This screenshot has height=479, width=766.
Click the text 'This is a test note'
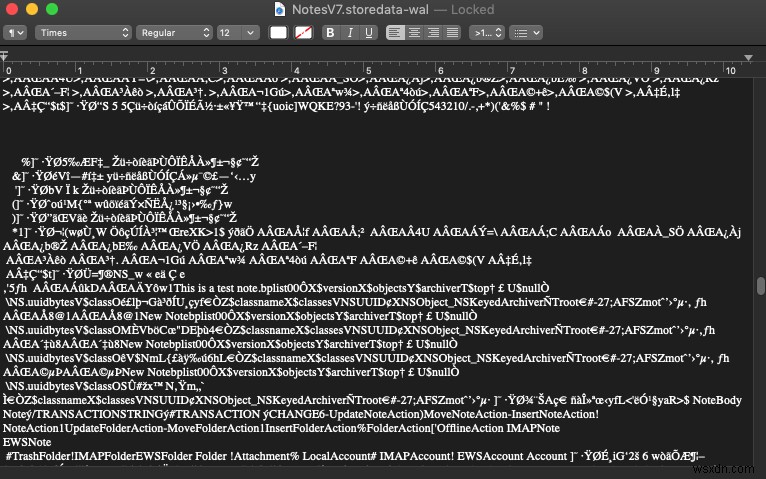point(216,288)
